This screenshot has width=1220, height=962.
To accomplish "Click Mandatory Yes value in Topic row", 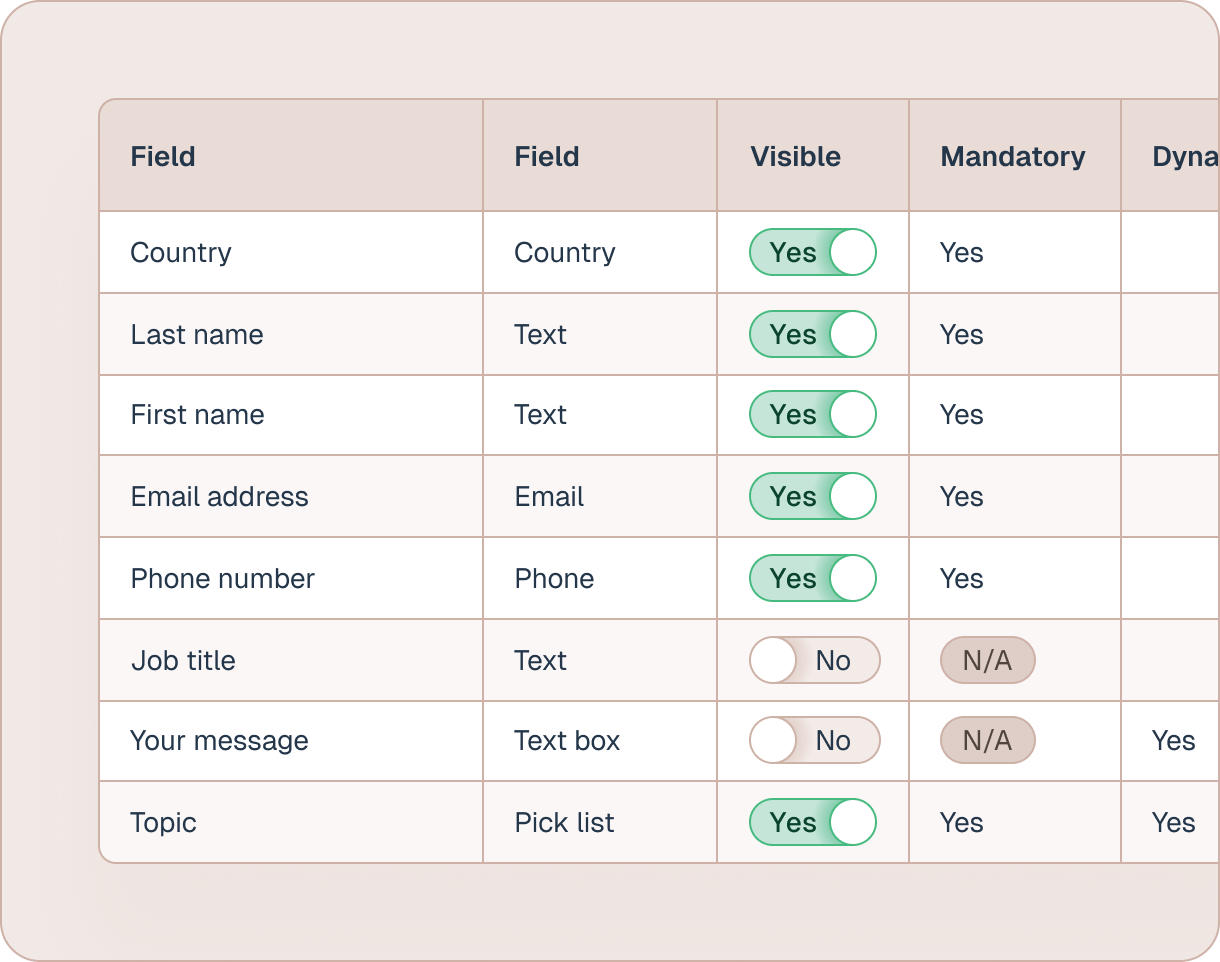I will click(961, 822).
